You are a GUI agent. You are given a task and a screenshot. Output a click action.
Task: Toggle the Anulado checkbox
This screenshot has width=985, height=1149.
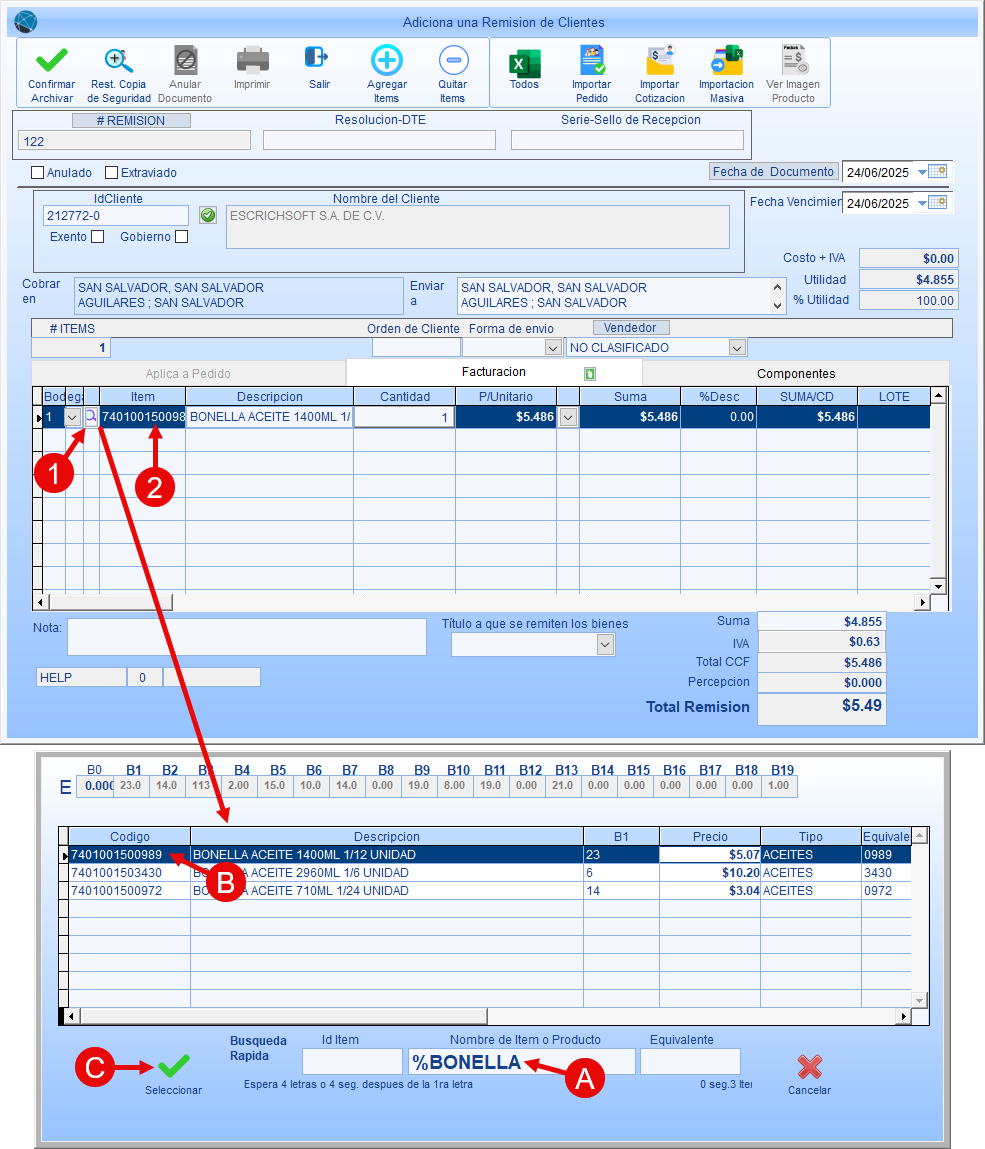(x=37, y=173)
